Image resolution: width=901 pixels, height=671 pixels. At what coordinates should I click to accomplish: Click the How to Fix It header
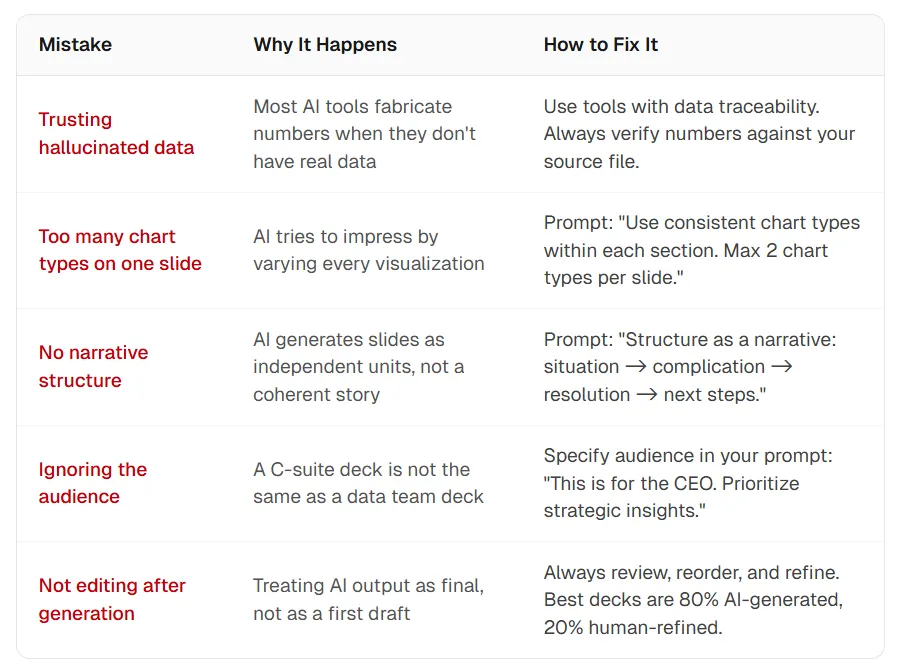click(x=600, y=45)
